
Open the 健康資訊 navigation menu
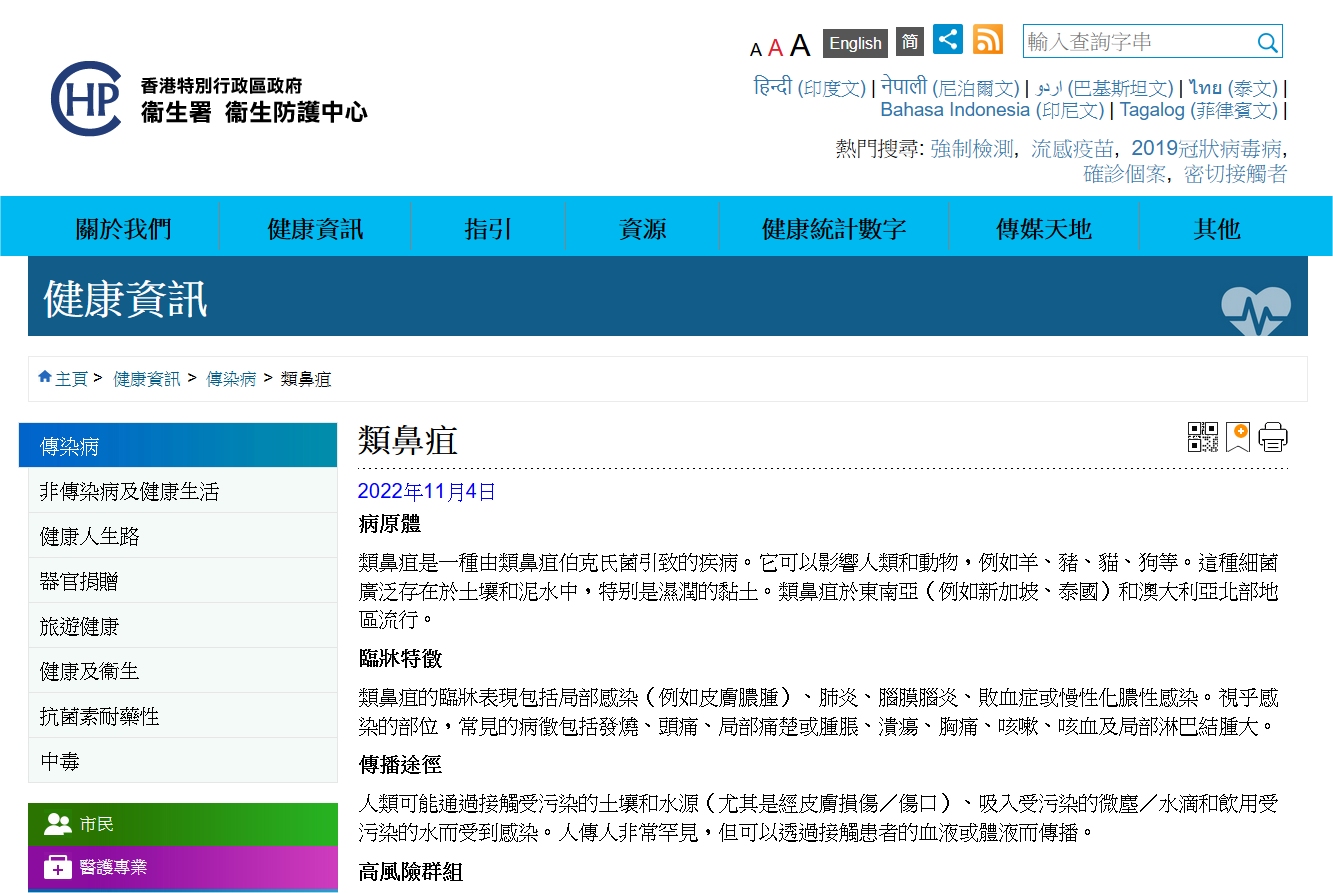315,229
